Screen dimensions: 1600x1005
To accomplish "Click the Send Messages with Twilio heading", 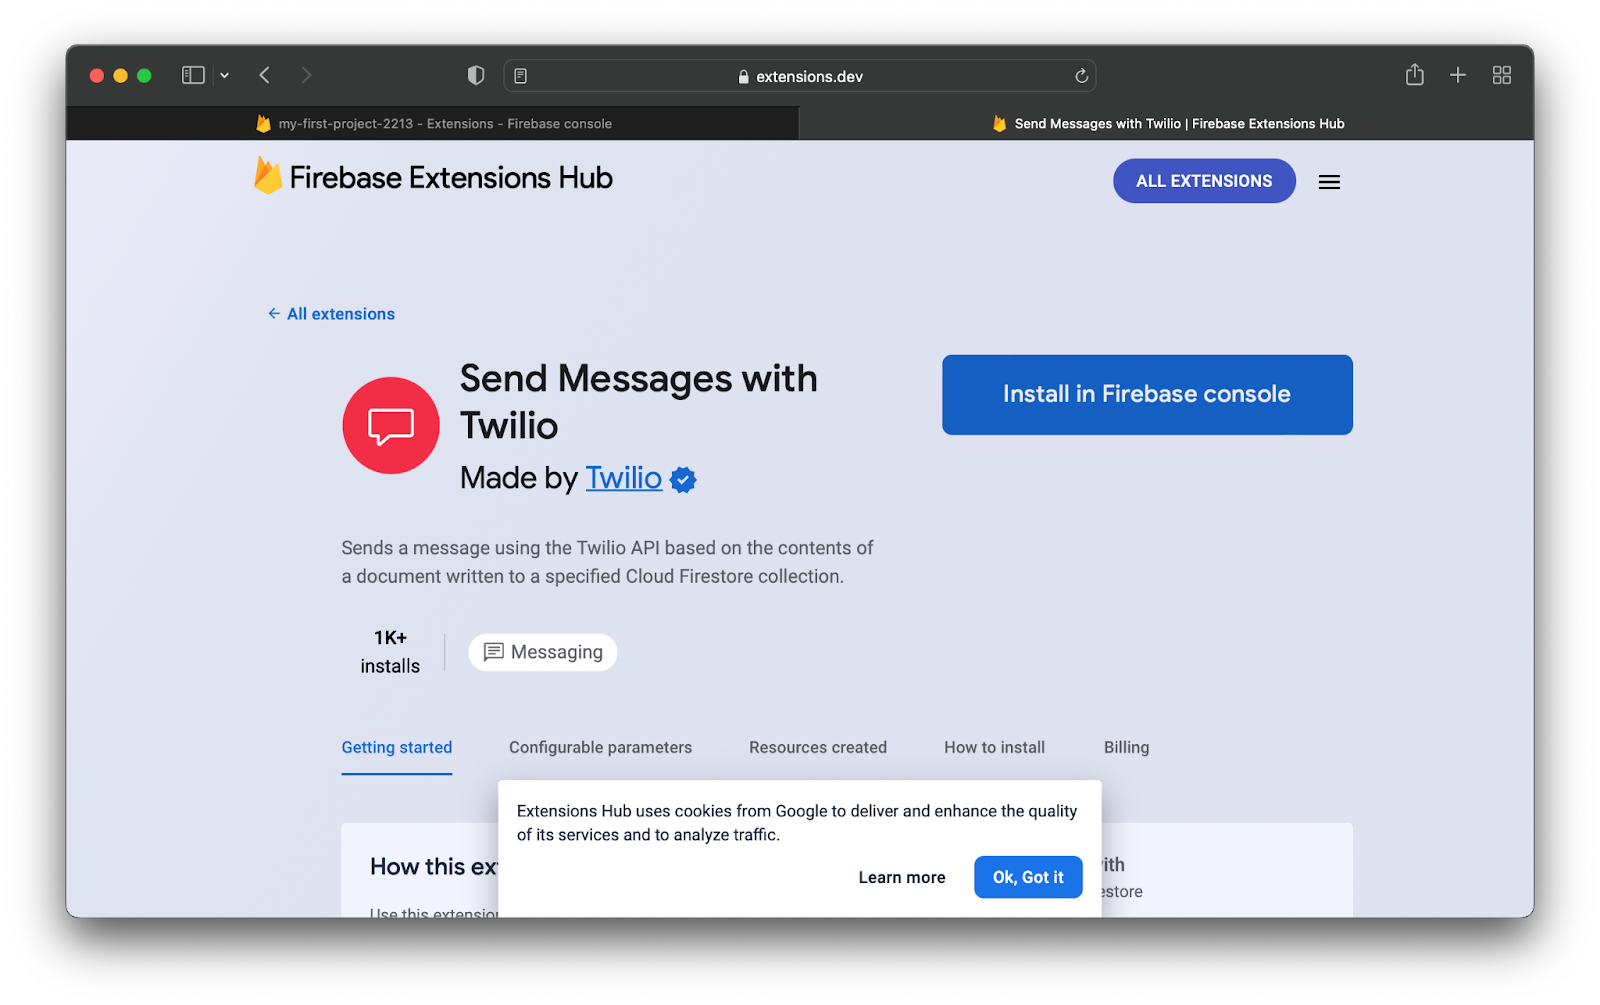I will [x=639, y=402].
